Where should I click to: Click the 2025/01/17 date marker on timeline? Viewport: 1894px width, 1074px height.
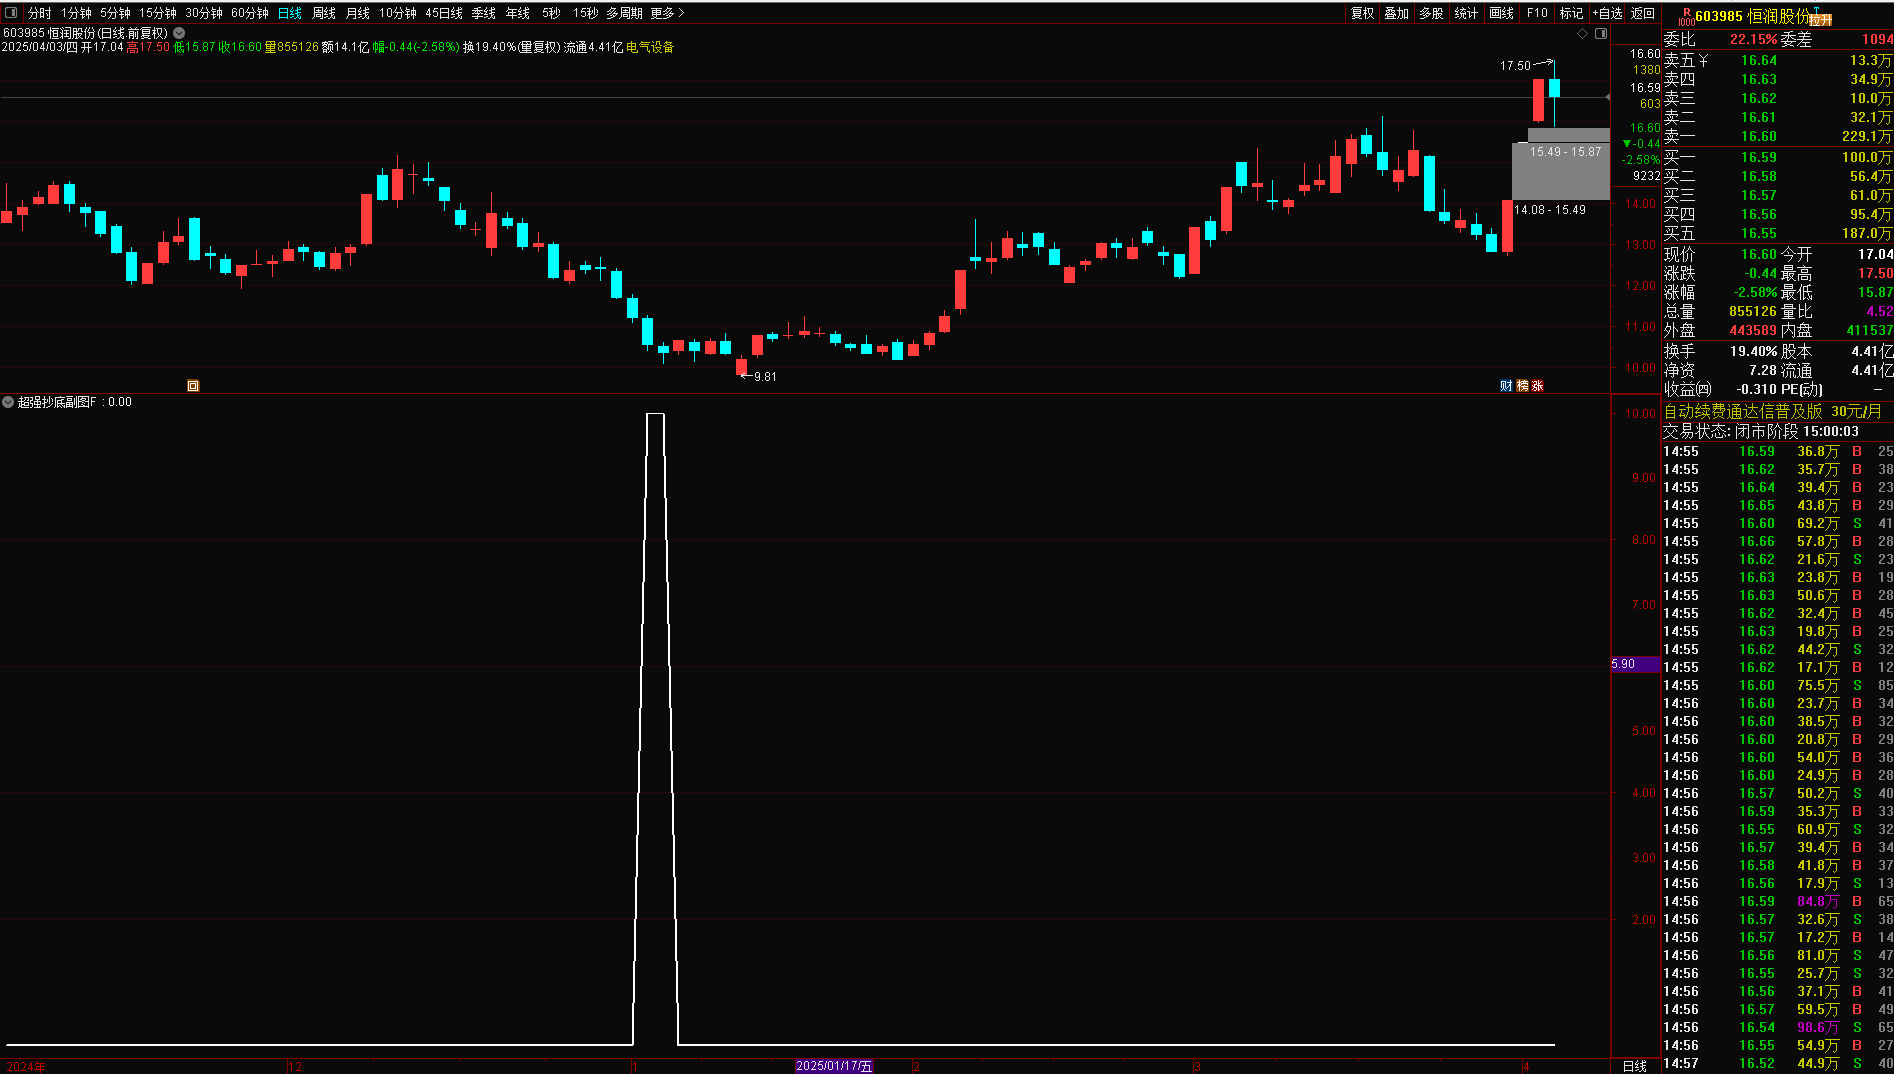coord(834,1066)
